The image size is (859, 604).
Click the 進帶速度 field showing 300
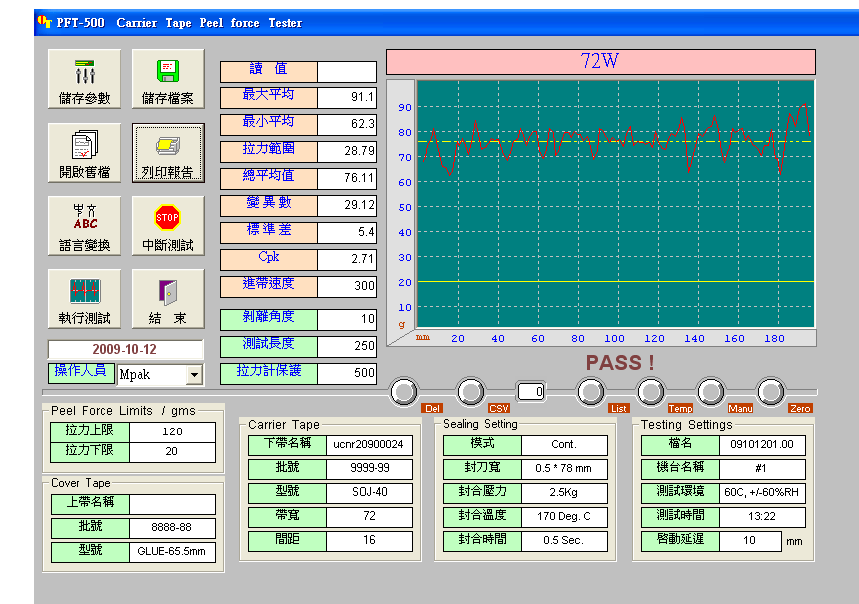347,287
